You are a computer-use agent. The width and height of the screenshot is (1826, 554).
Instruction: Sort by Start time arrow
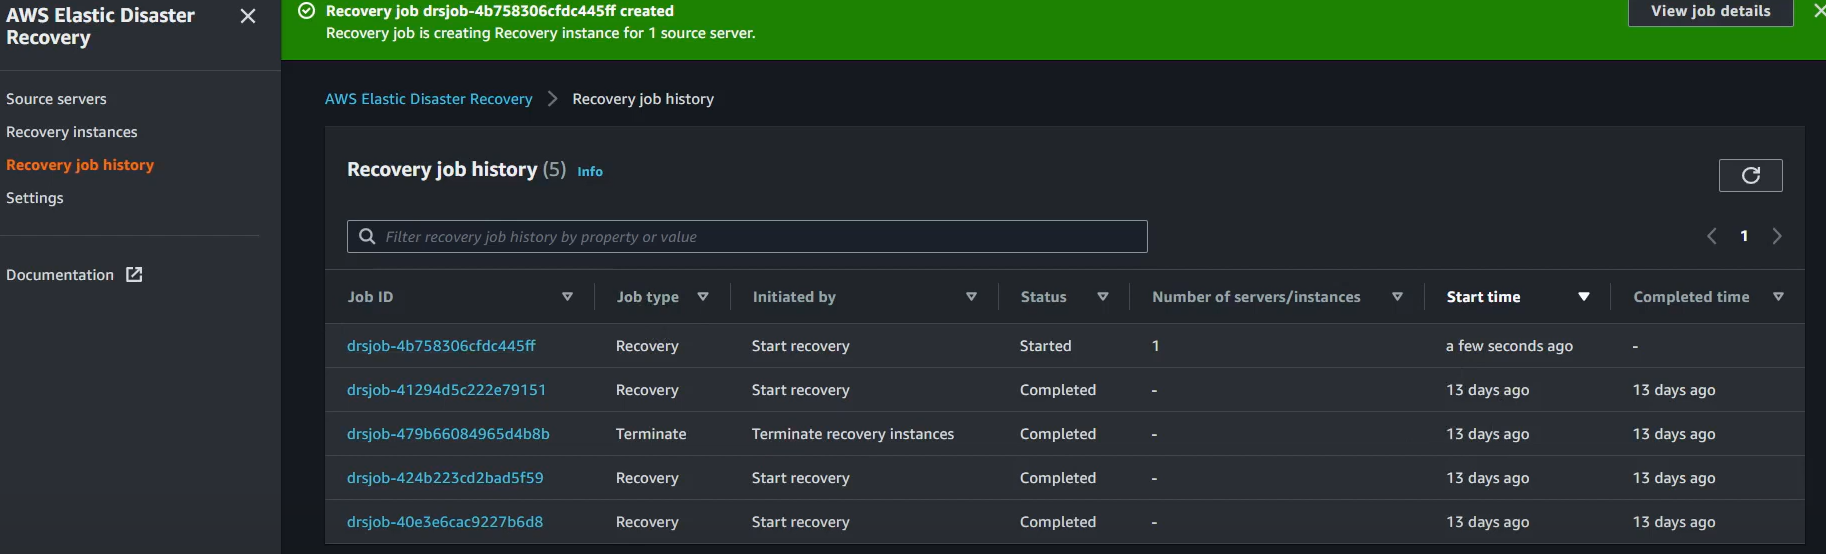[x=1584, y=296]
